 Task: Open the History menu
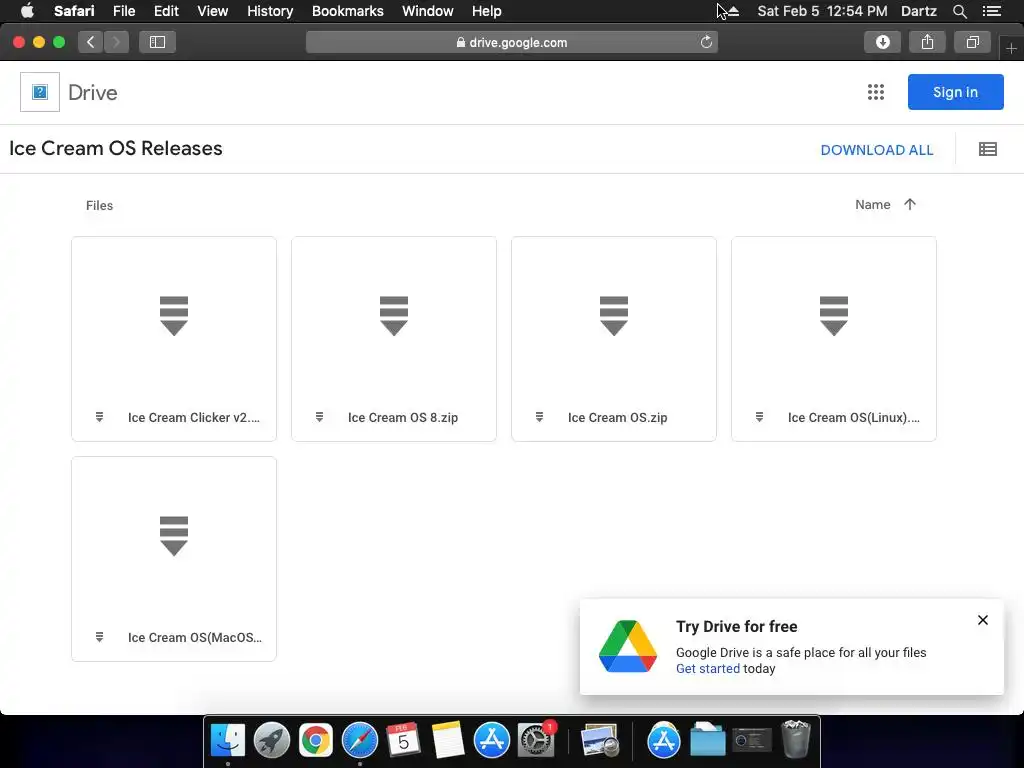[270, 11]
